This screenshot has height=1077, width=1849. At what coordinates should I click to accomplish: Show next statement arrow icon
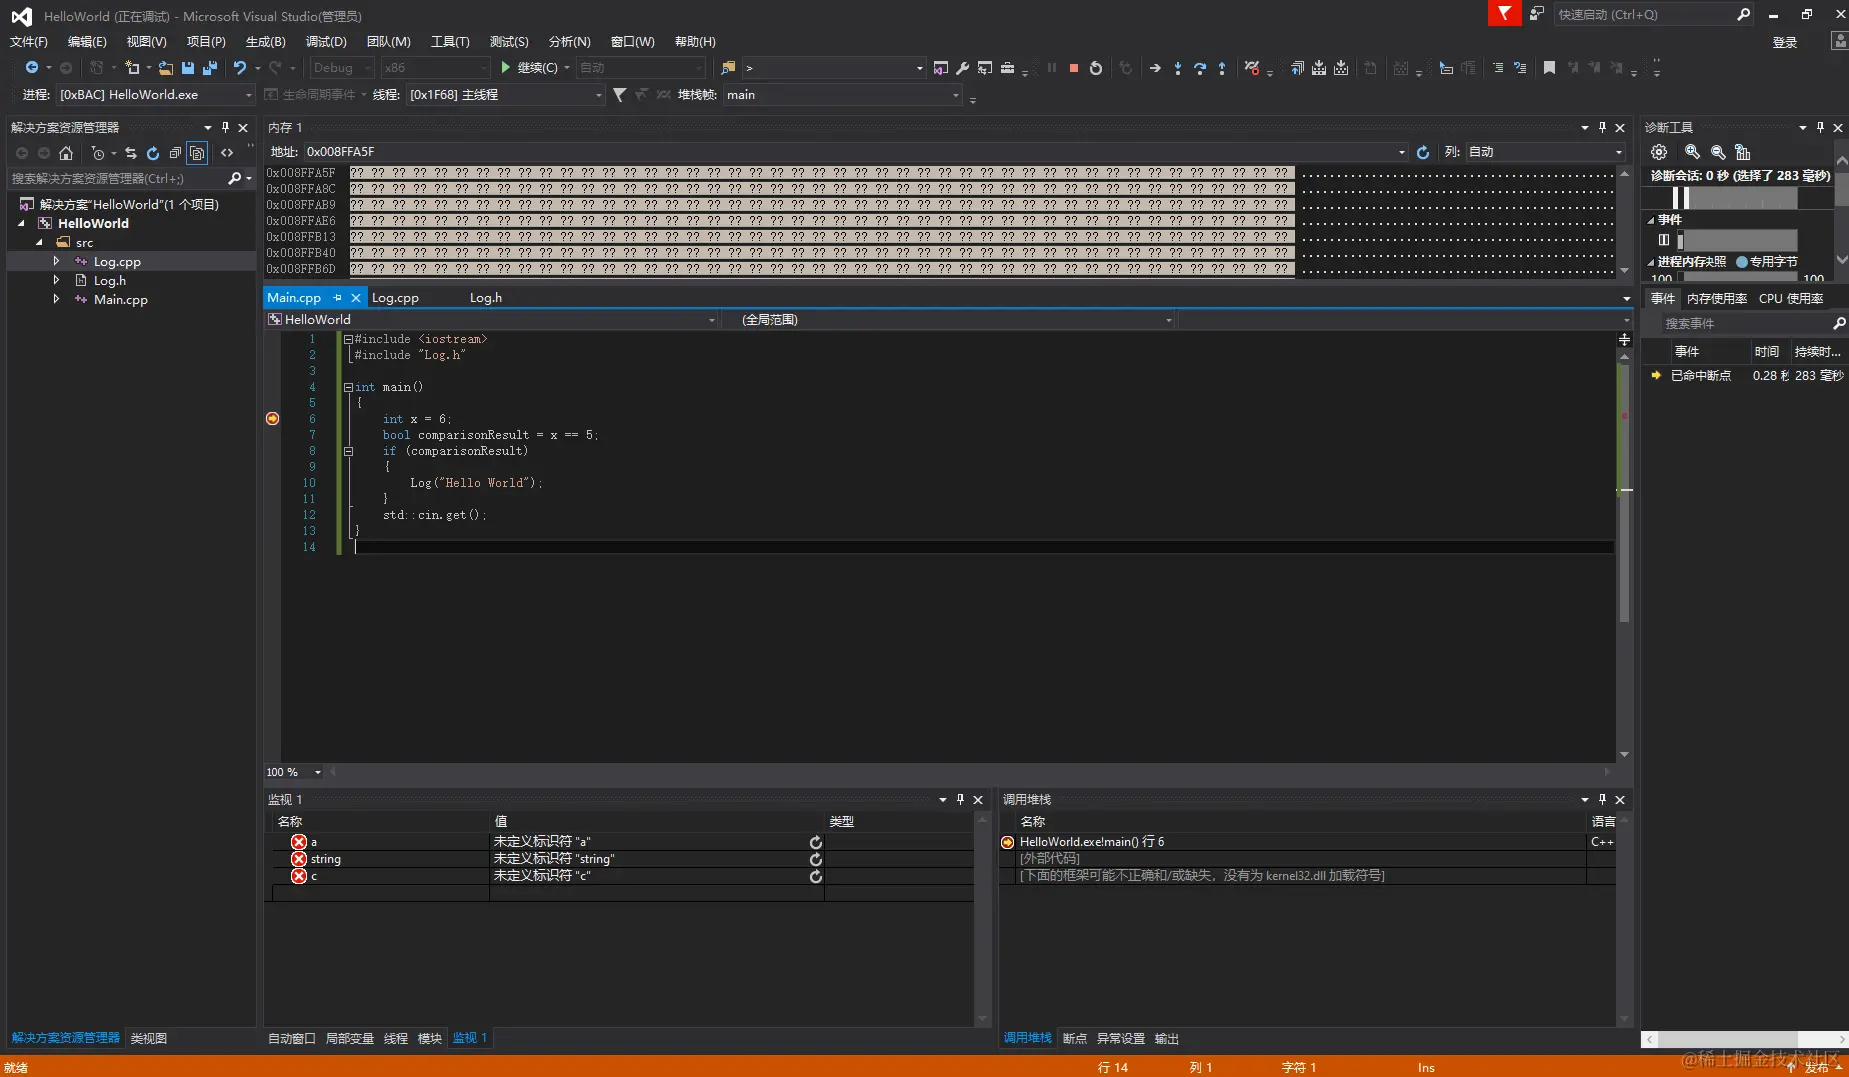(1155, 68)
